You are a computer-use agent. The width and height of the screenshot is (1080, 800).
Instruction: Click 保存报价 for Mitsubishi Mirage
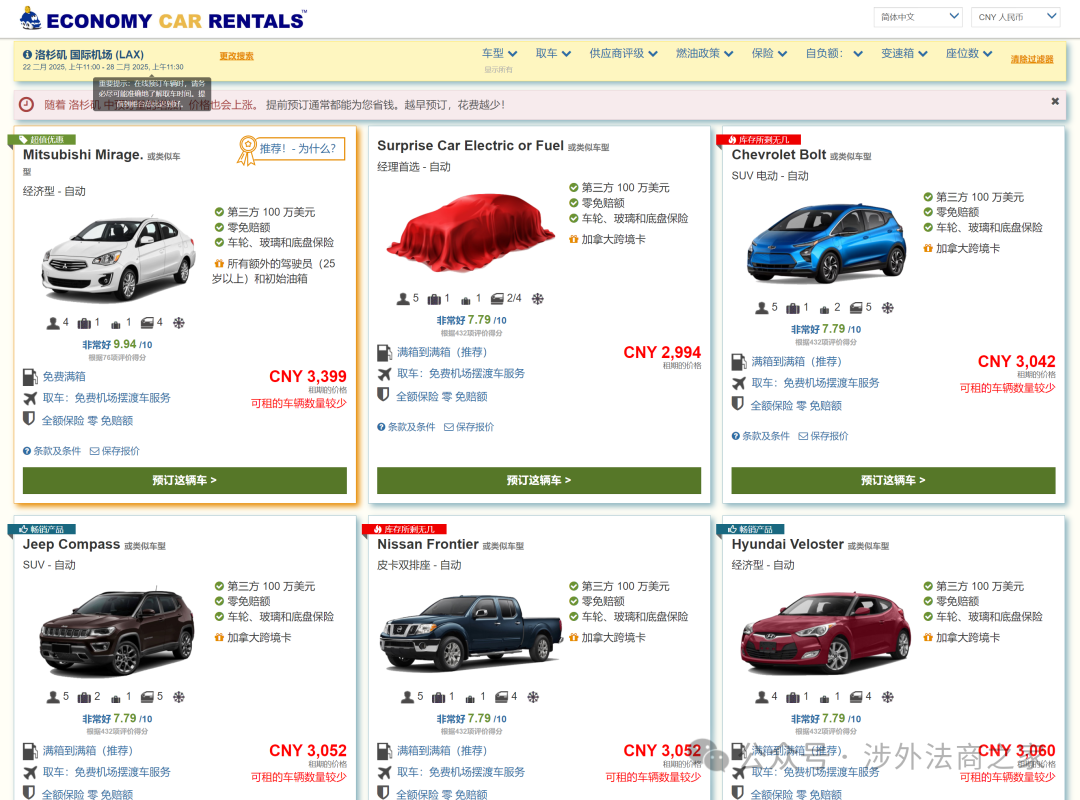[115, 451]
